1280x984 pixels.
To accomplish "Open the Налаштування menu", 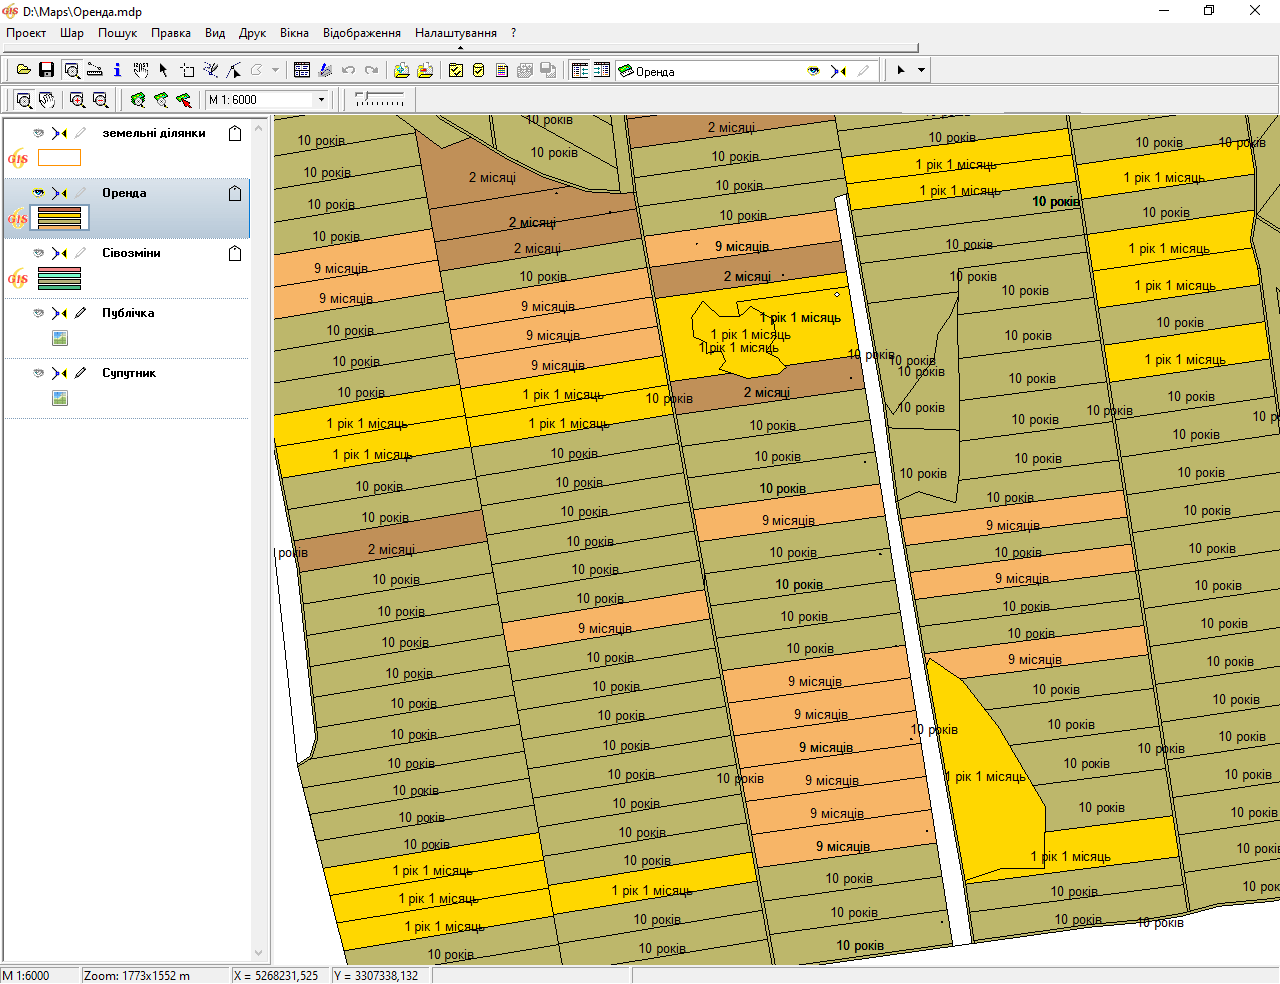I will point(456,33).
